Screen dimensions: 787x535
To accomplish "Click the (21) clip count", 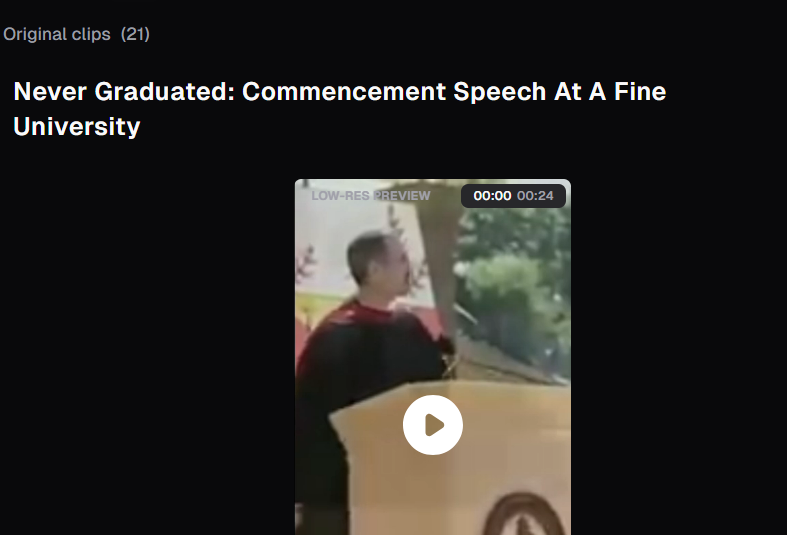I will (x=135, y=34).
